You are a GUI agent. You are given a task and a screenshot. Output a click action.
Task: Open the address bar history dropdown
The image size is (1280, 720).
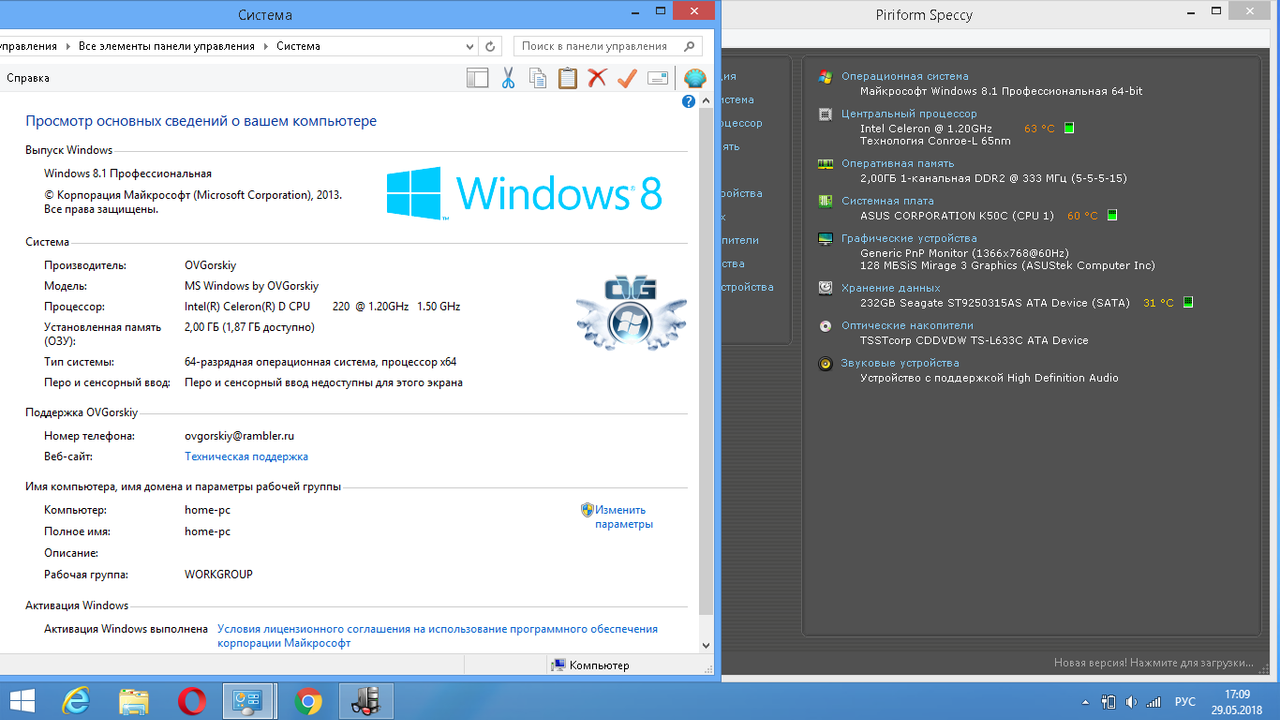[470, 46]
